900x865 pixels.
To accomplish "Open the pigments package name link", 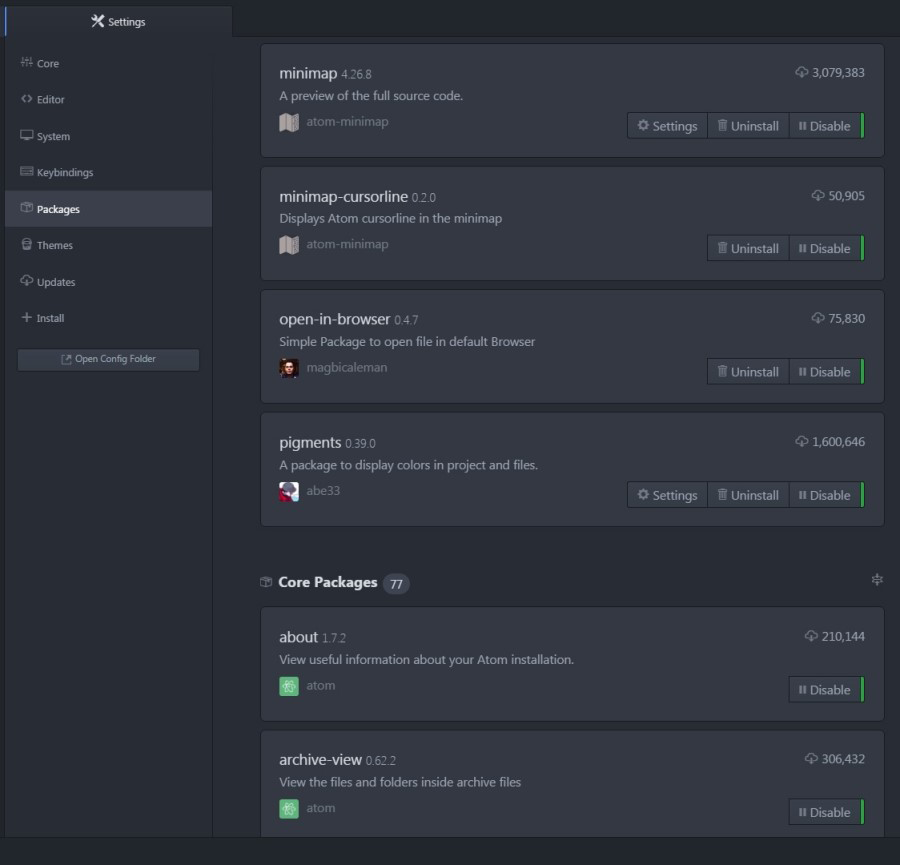I will [310, 443].
